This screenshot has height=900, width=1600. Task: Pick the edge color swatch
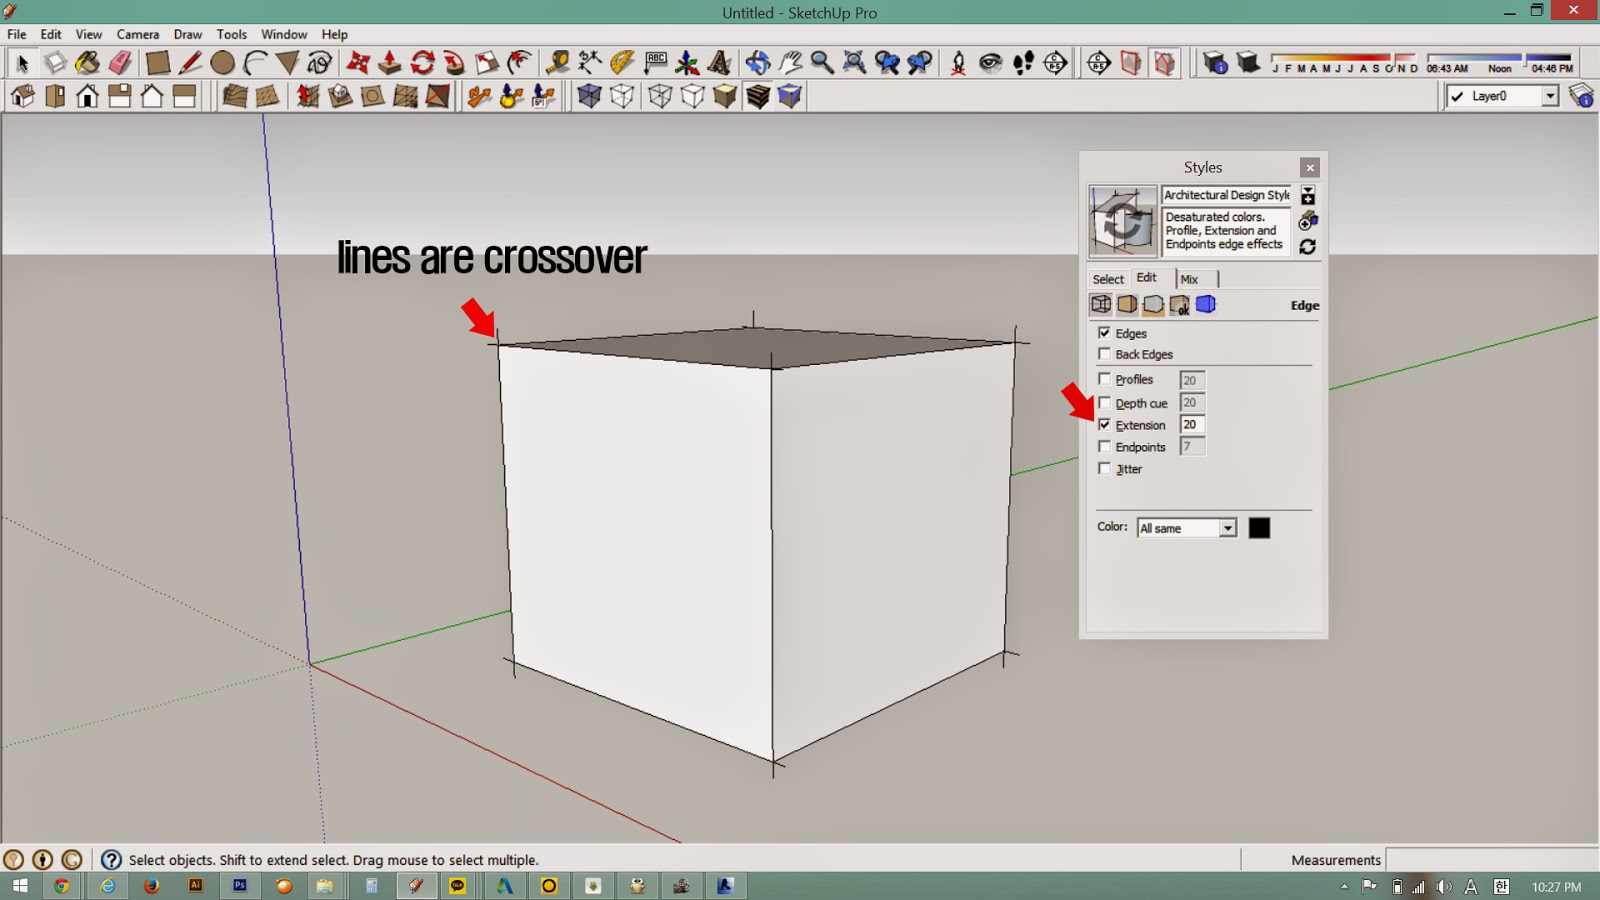click(x=1259, y=527)
